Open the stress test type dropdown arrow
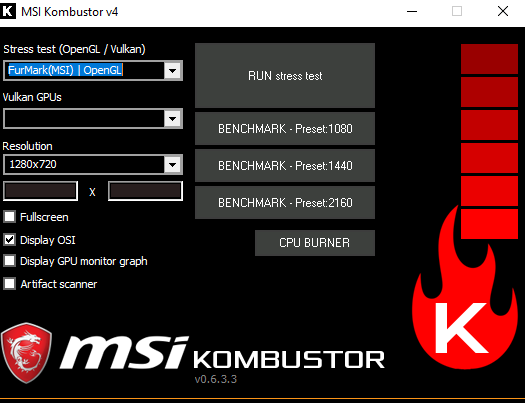 172,71
